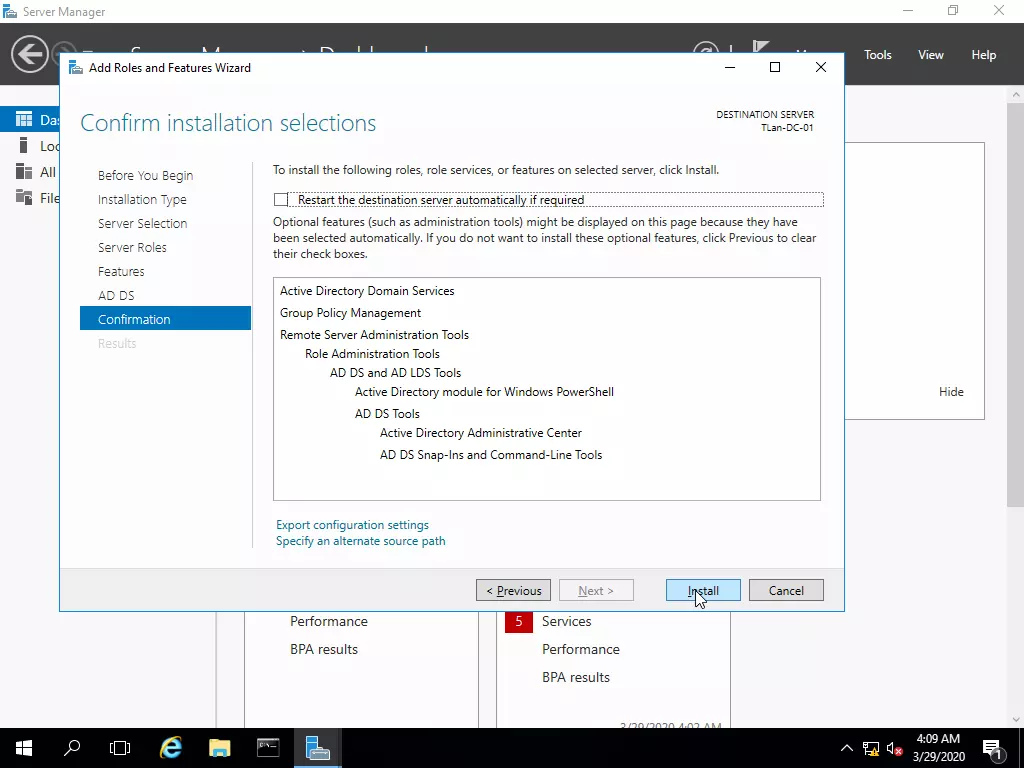Viewport: 1024px width, 768px height.
Task: Click the Server Manager back arrow button
Action: 30,54
